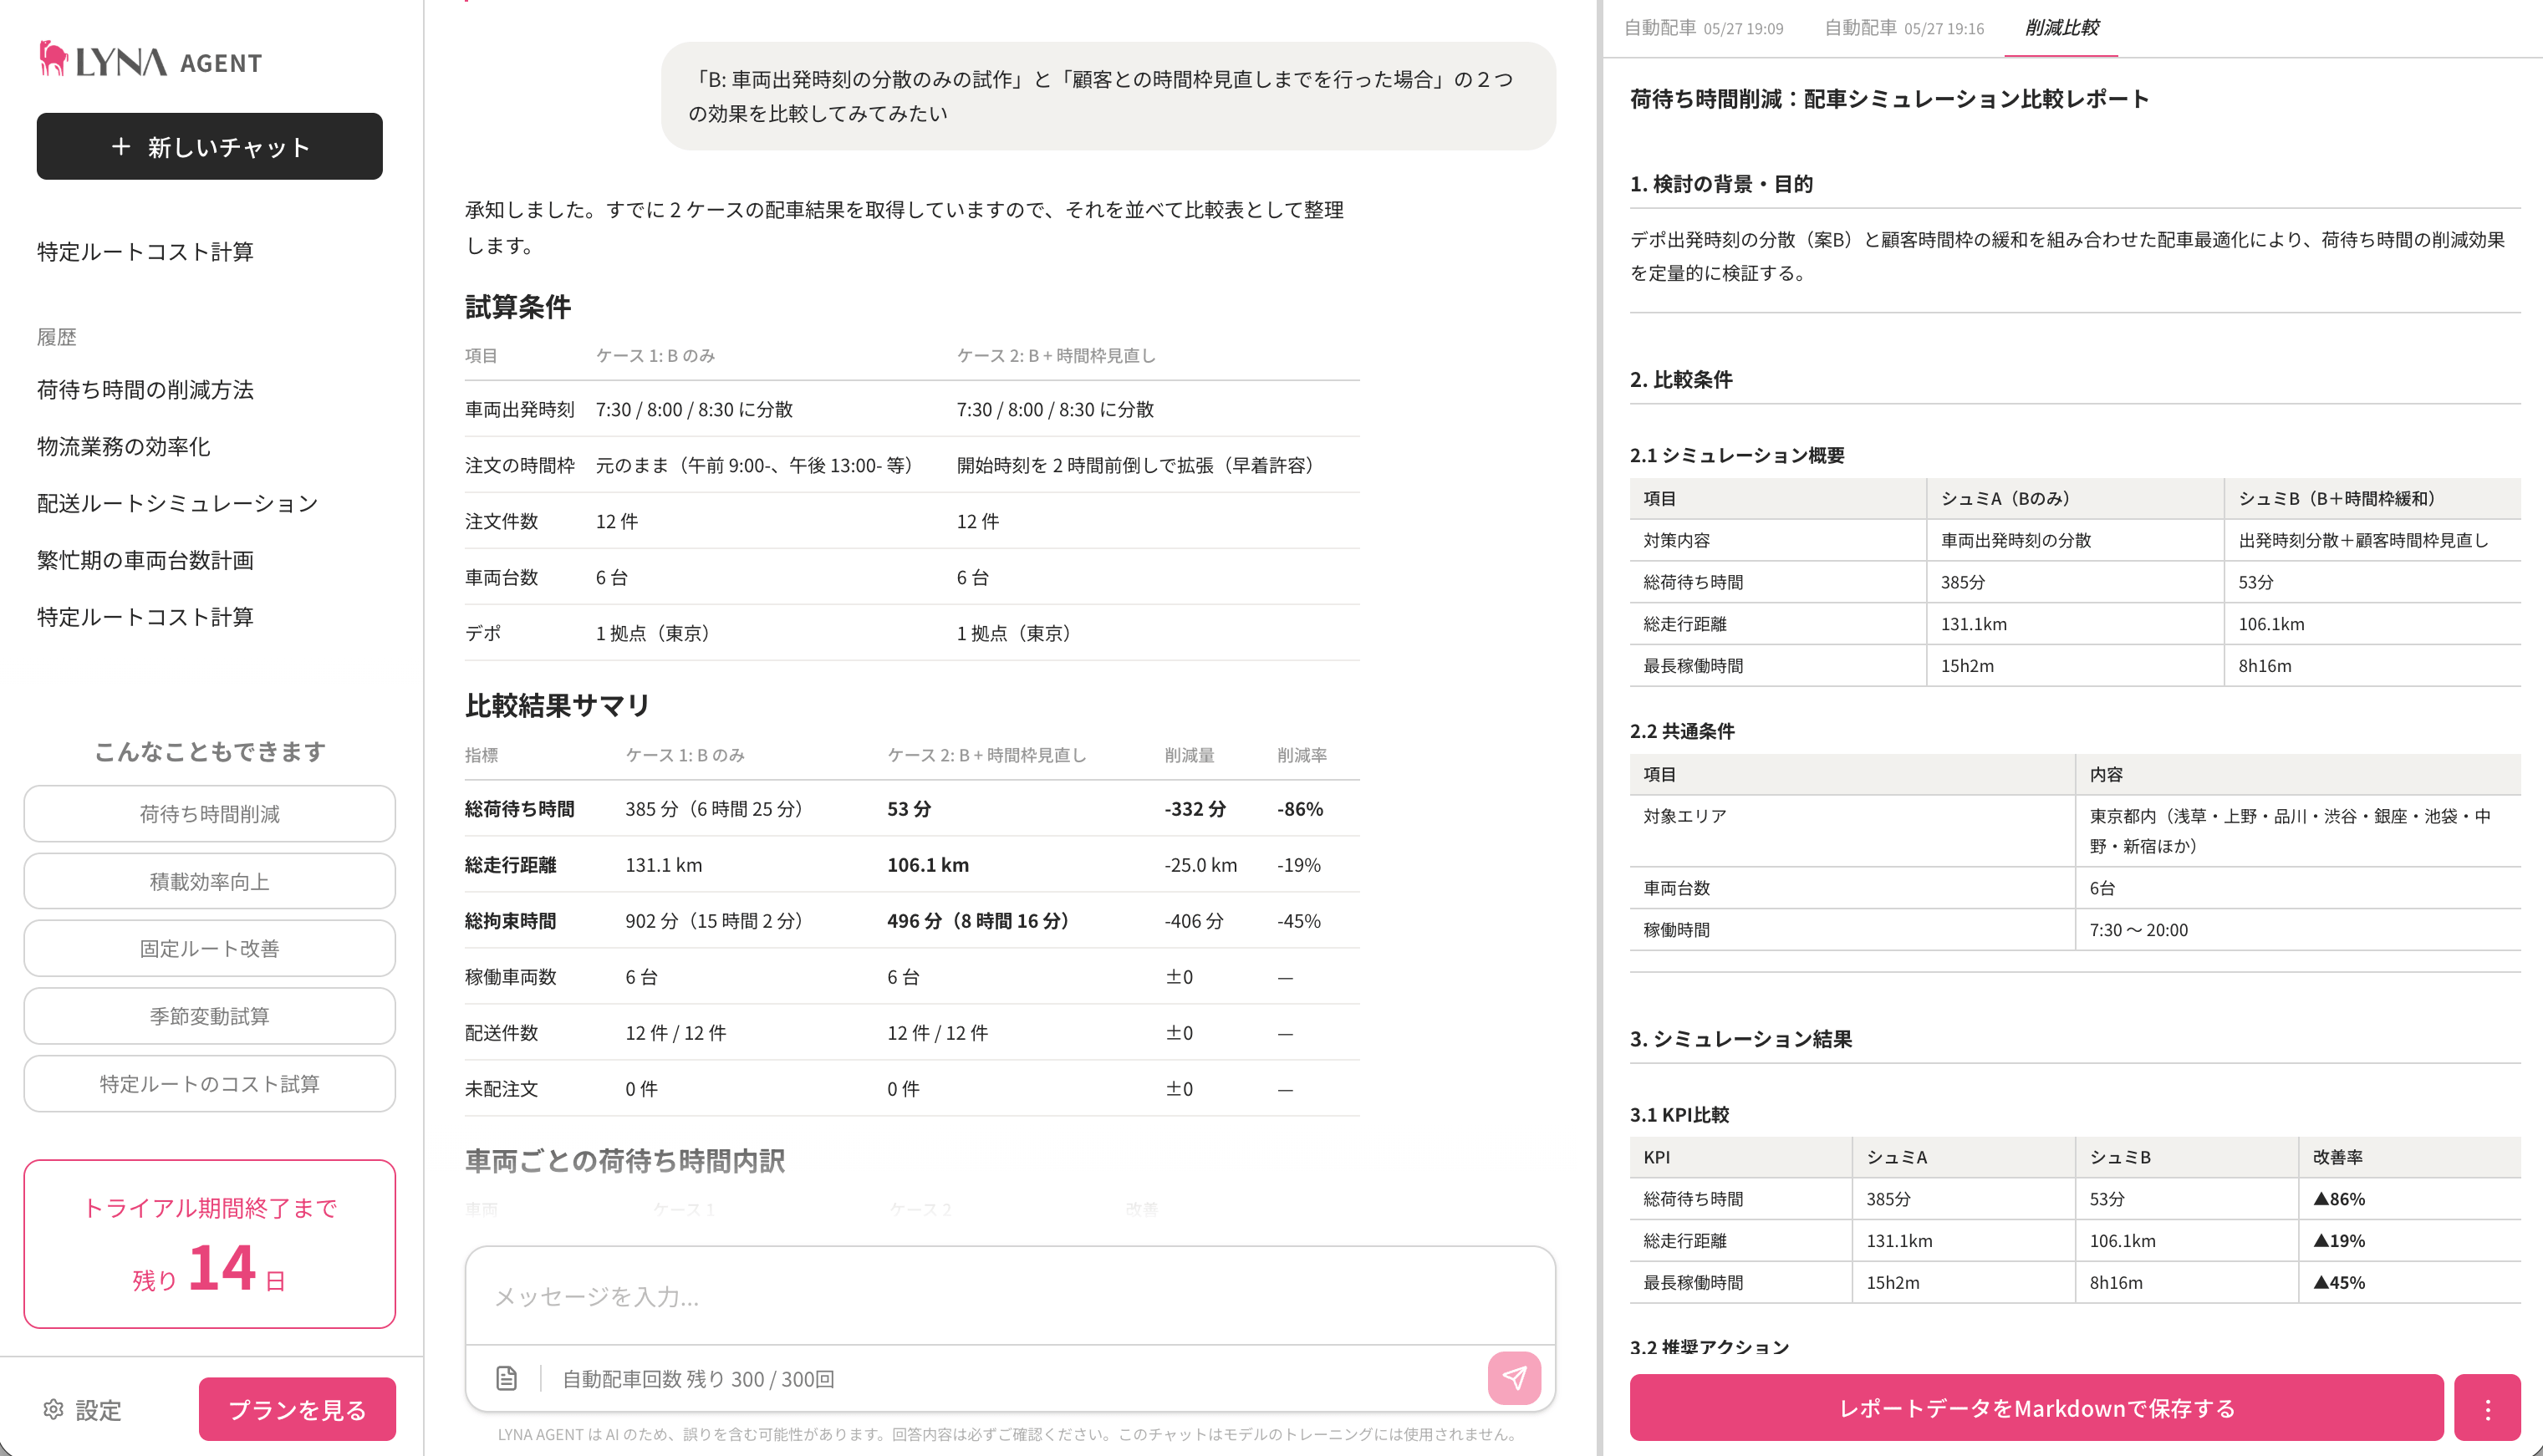Click 車両ごとの荷待ち時間内訳 heading

click(x=625, y=1160)
